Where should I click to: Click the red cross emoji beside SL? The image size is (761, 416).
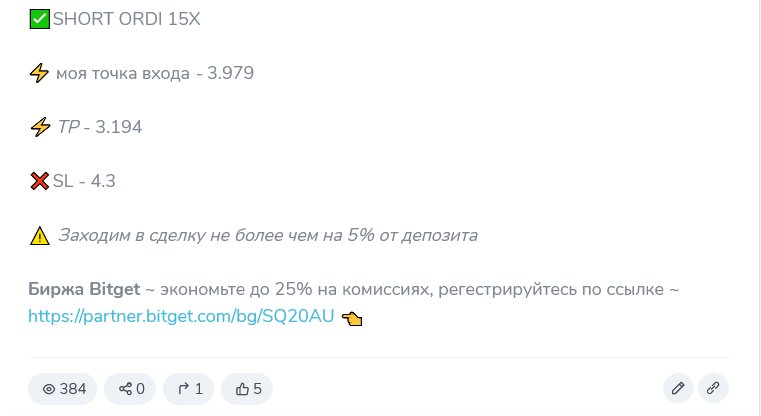click(x=39, y=181)
